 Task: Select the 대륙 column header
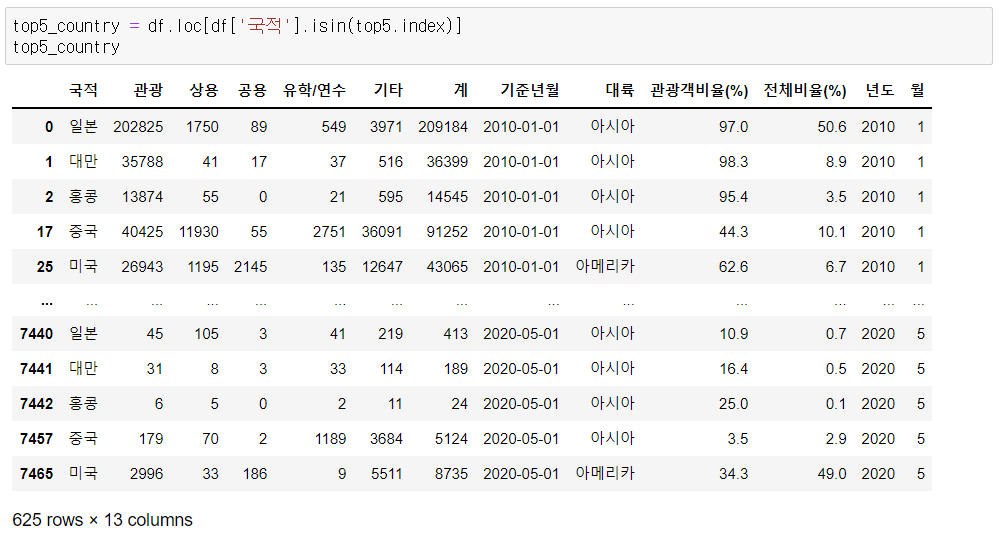click(x=620, y=90)
